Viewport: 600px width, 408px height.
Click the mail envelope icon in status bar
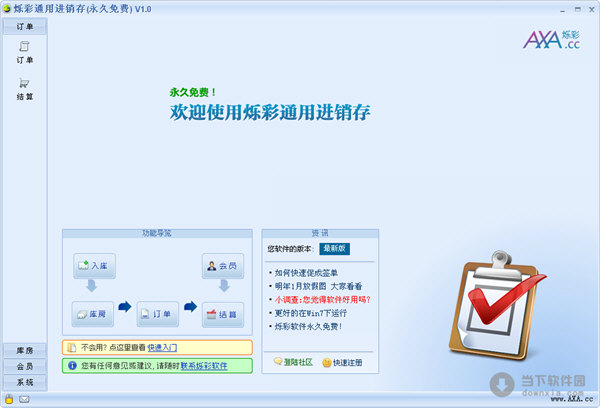click(24, 400)
